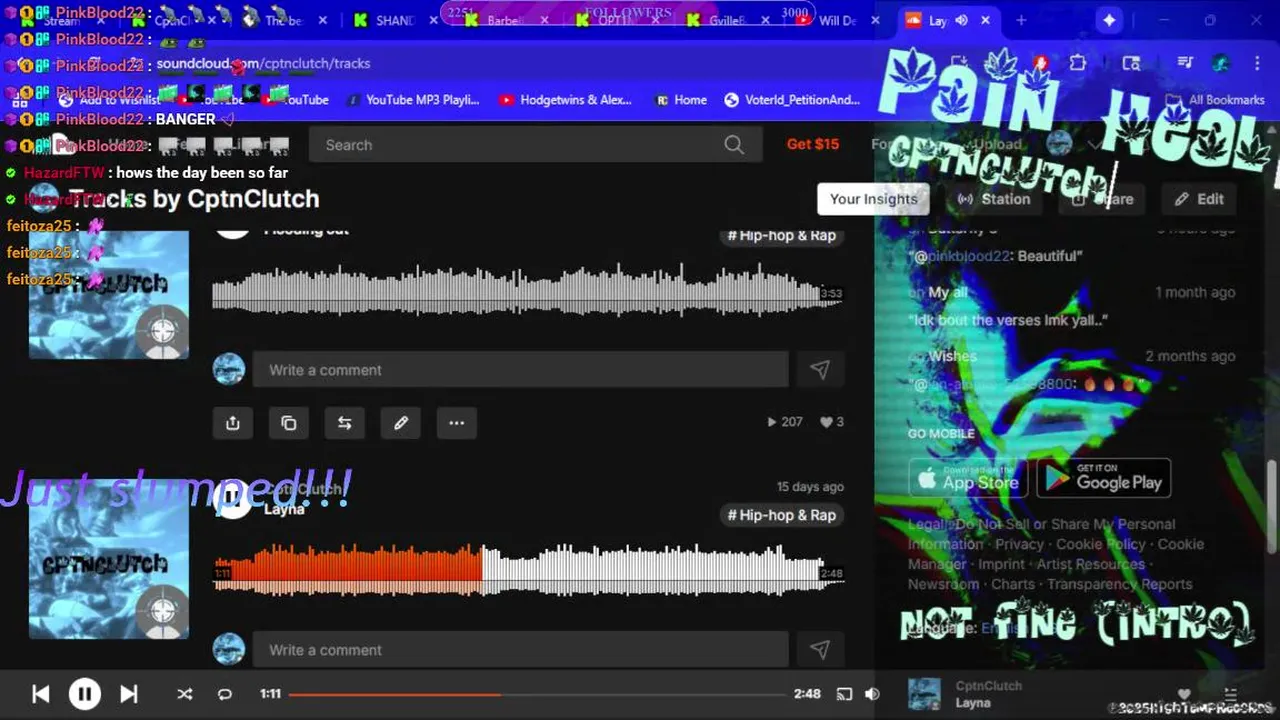The width and height of the screenshot is (1280, 720).
Task: Open the Layna track title
Action: 284,510
